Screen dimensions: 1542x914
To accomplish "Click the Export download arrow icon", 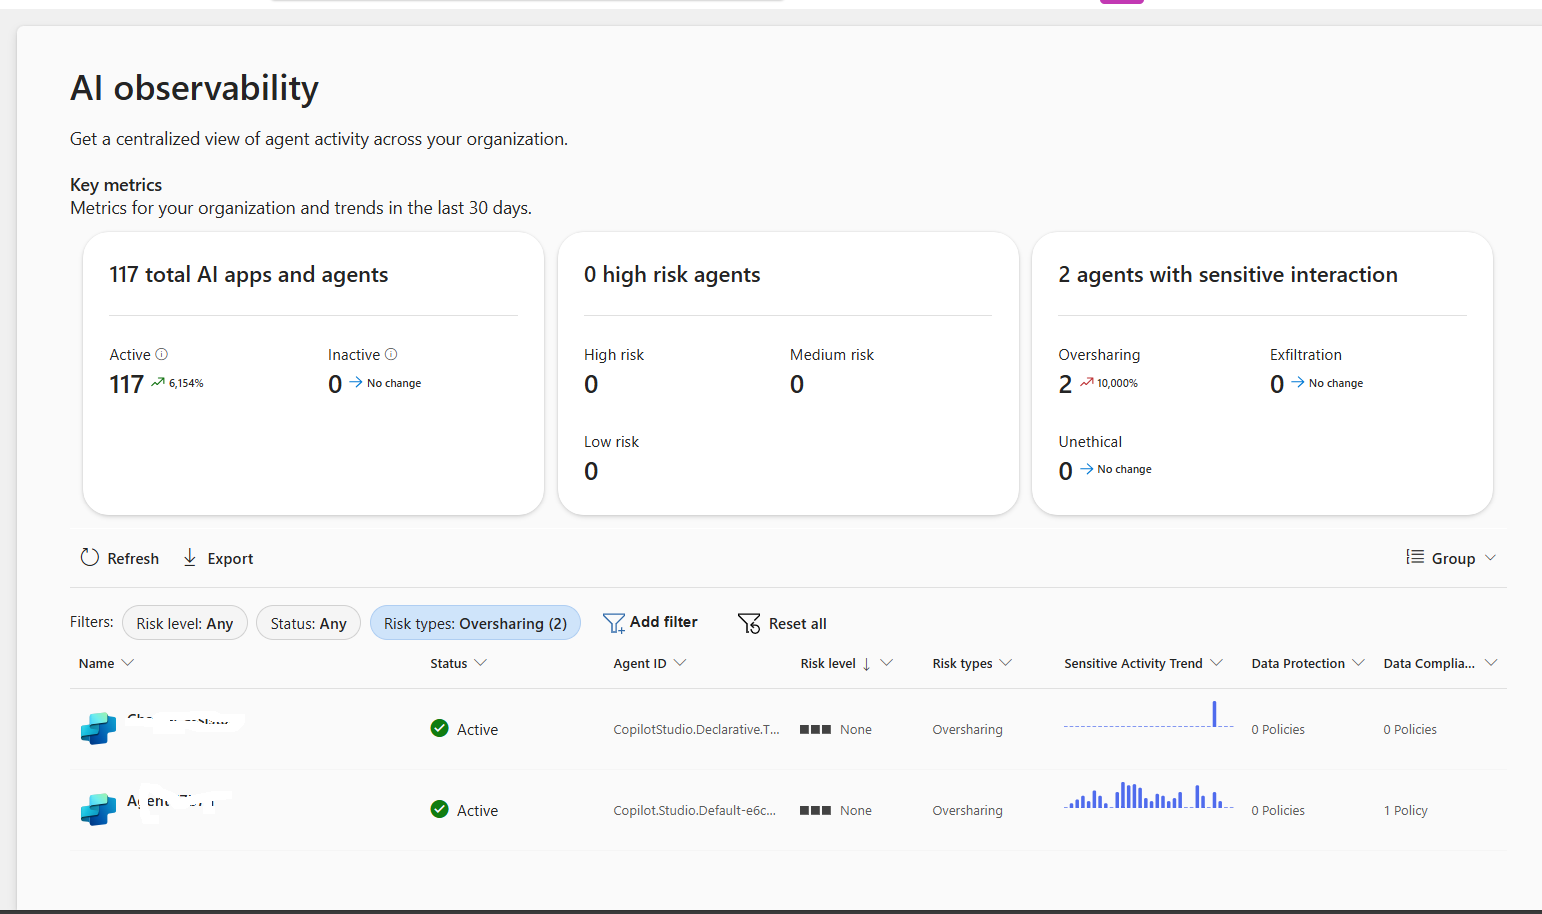I will pos(189,558).
